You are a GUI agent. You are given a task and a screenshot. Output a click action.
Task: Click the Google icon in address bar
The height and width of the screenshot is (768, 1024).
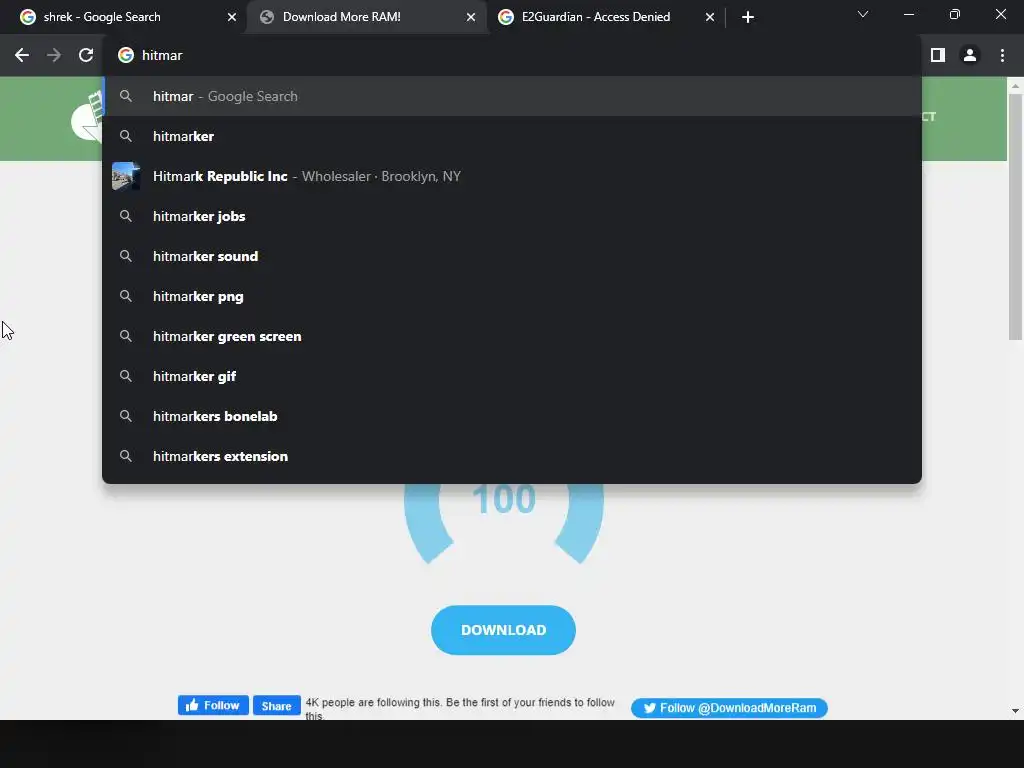[125, 56]
